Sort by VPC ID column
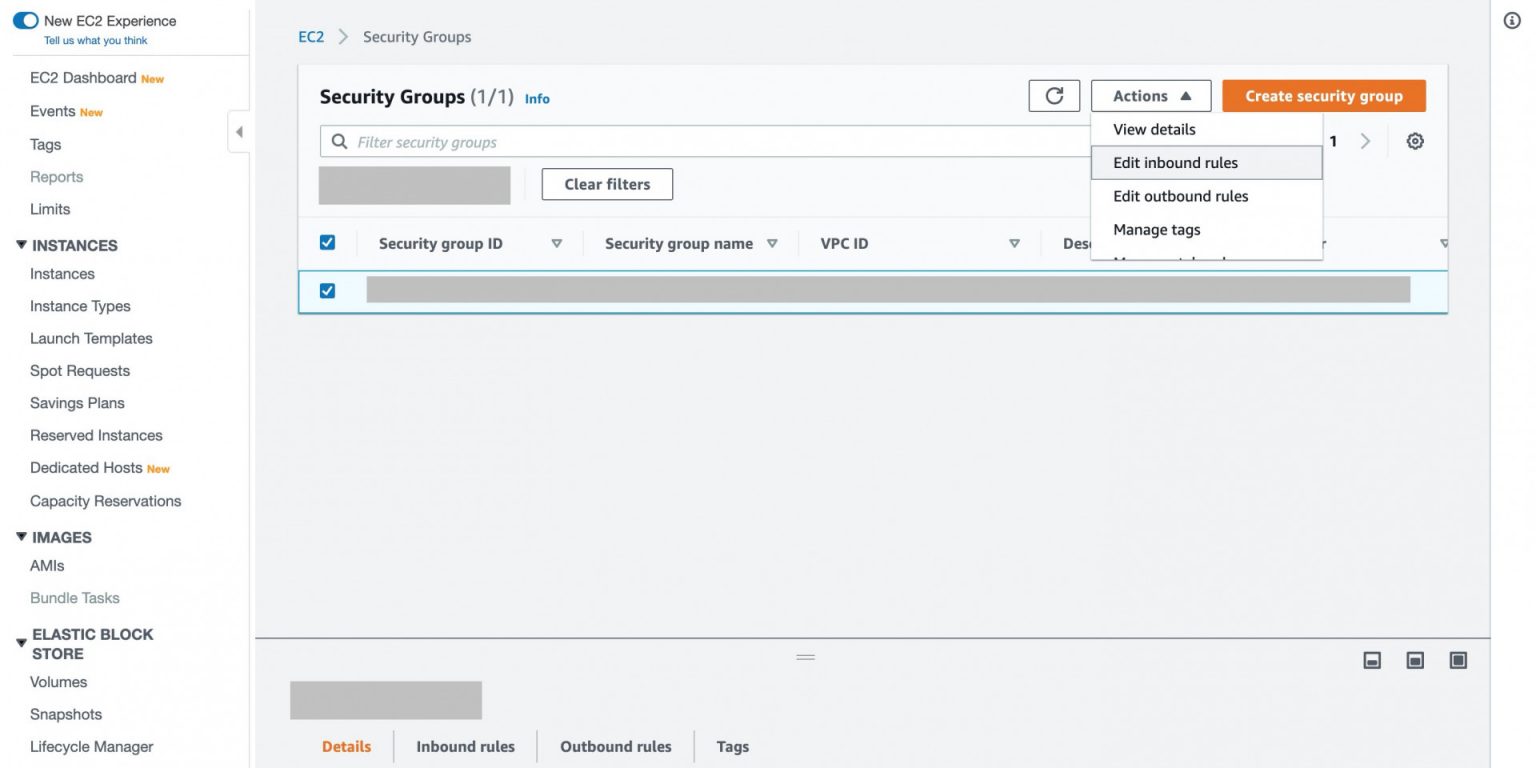The height and width of the screenshot is (768, 1536). tap(1014, 243)
